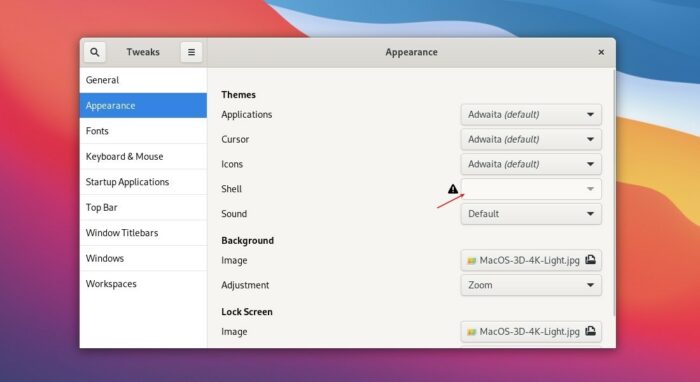Click the file picker icon for Background image
Screen dimensions: 700x382
pyautogui.click(x=590, y=260)
